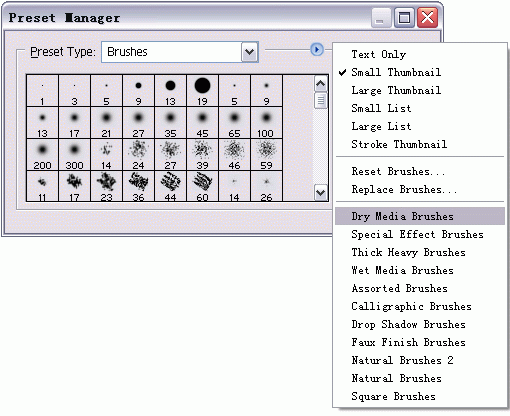
Task: Choose the soft round 300 brush preset
Action: 74,155
